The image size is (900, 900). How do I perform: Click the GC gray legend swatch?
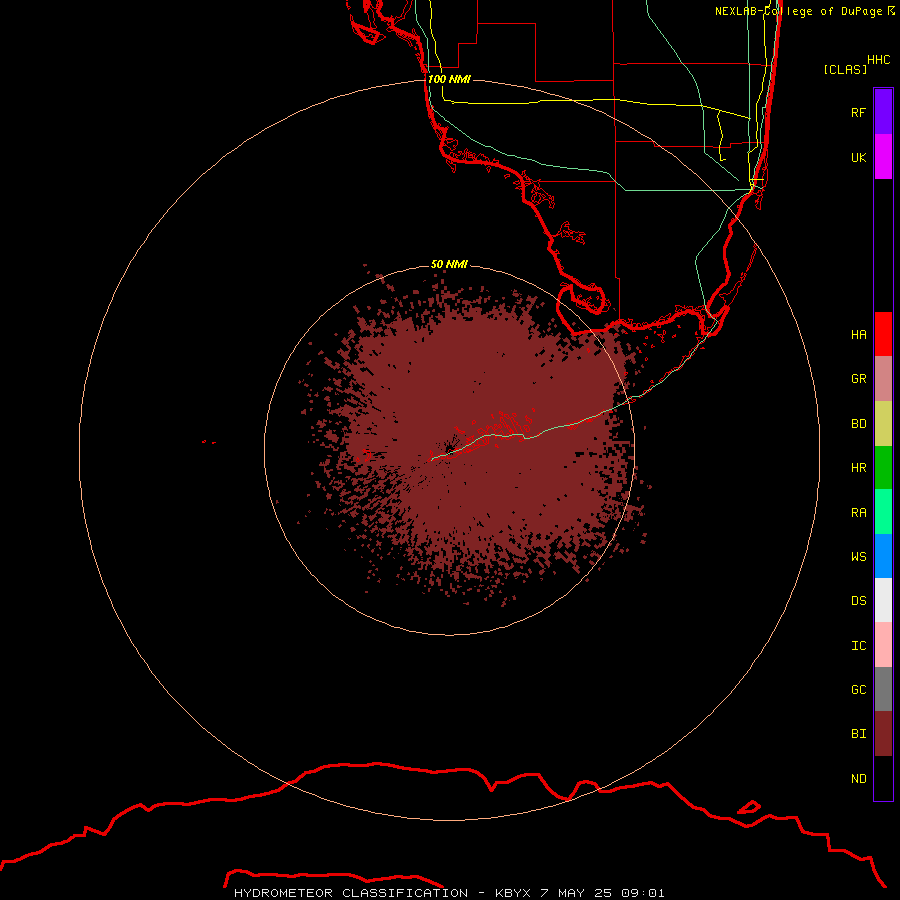pos(883,689)
